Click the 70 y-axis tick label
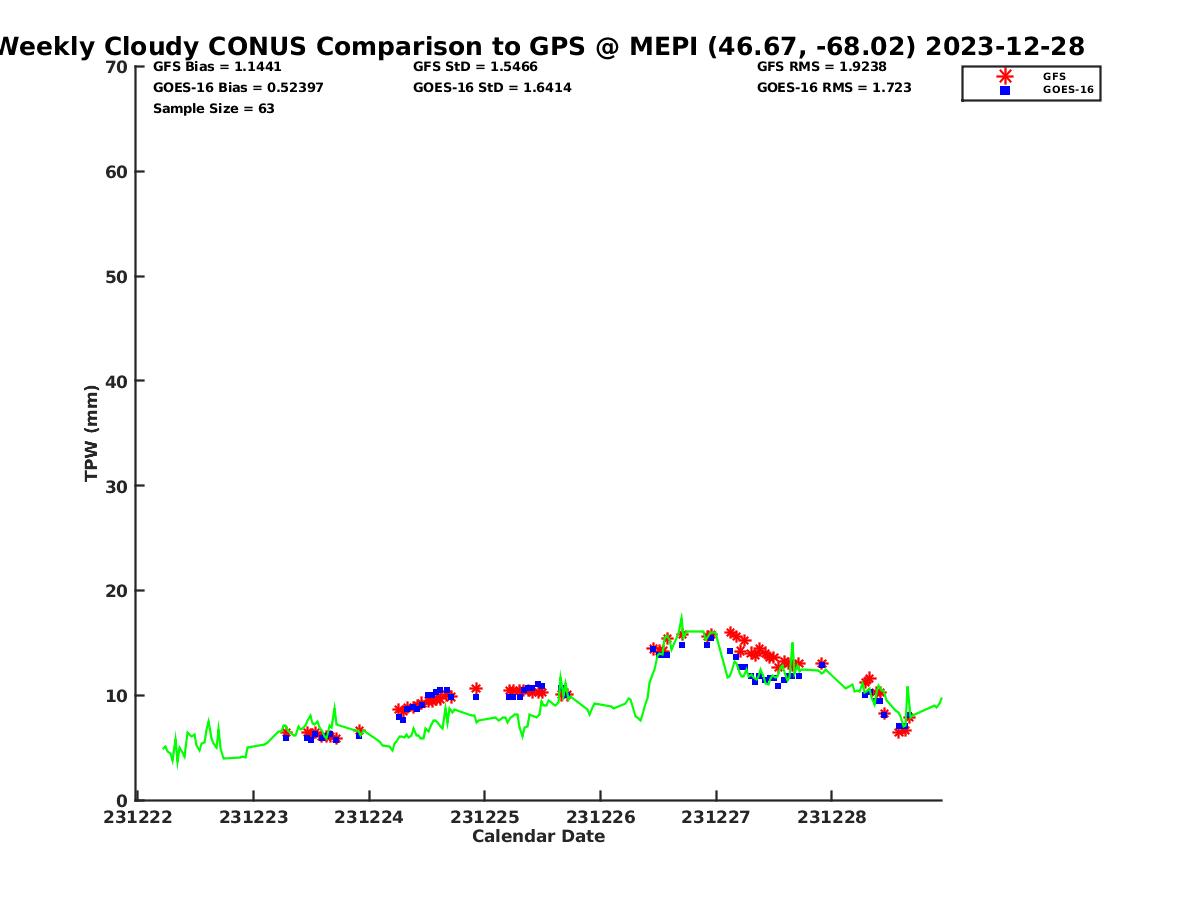This screenshot has height=900, width=1200. [116, 67]
